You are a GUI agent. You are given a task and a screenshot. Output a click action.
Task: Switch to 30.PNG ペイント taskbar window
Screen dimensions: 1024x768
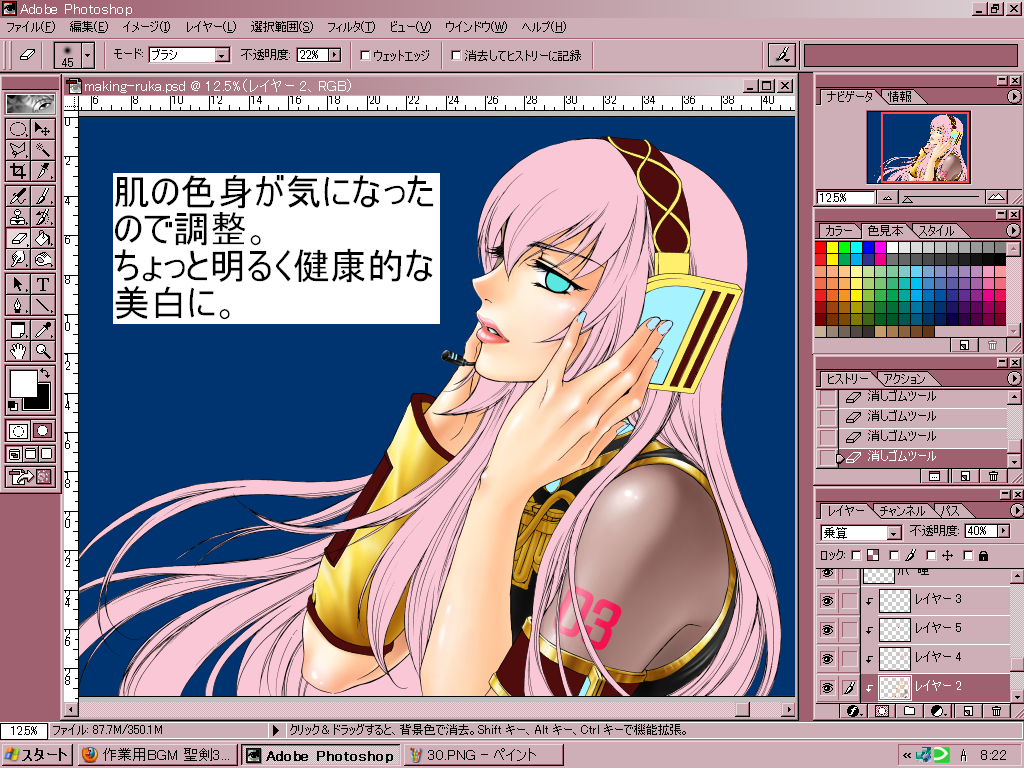[x=483, y=755]
